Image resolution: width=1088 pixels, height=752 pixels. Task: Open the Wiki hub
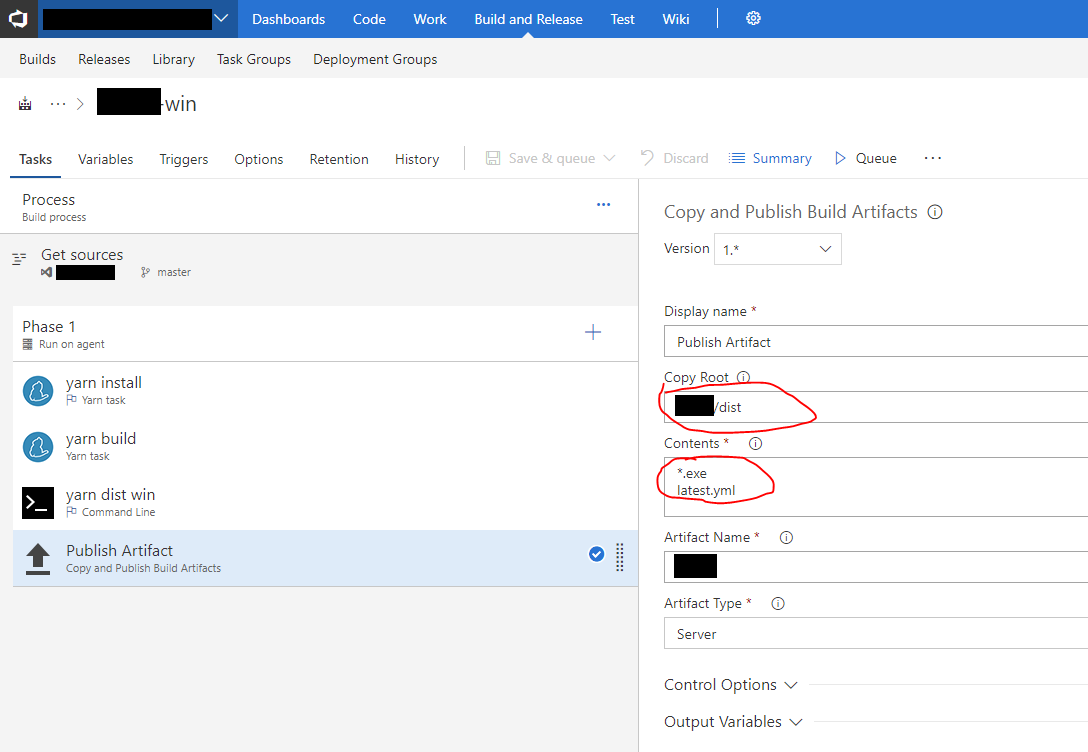pyautogui.click(x=675, y=19)
